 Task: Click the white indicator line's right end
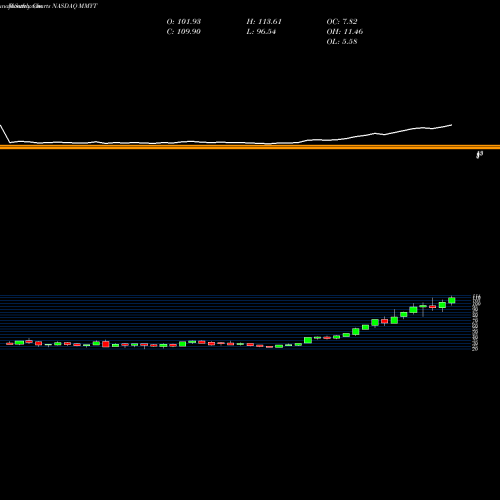coord(451,125)
